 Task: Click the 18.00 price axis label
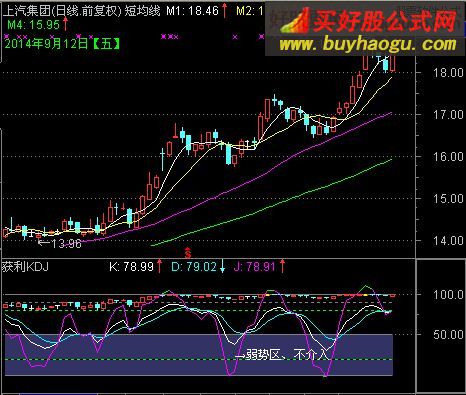pyautogui.click(x=448, y=72)
